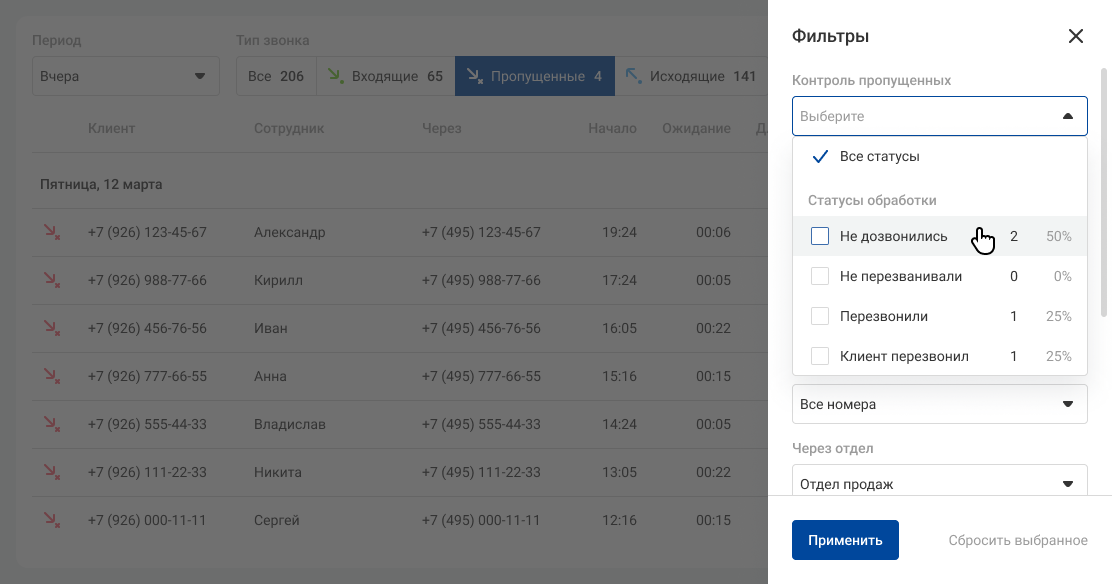The image size is (1112, 584).
Task: Switch to the Входящие calls tab
Action: 385,76
